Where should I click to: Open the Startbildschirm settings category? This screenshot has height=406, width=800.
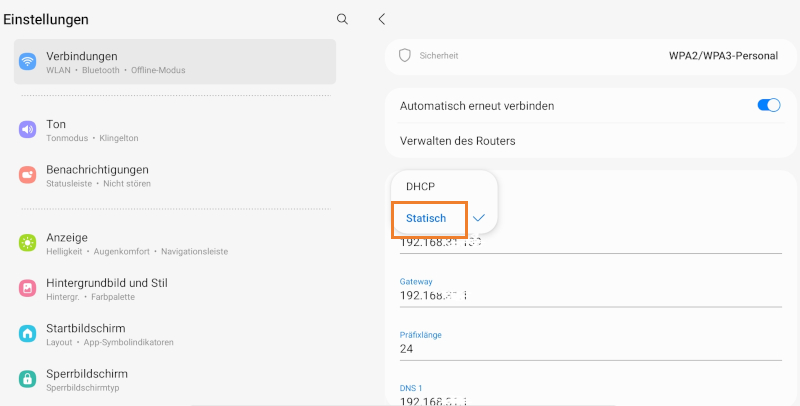(175, 334)
